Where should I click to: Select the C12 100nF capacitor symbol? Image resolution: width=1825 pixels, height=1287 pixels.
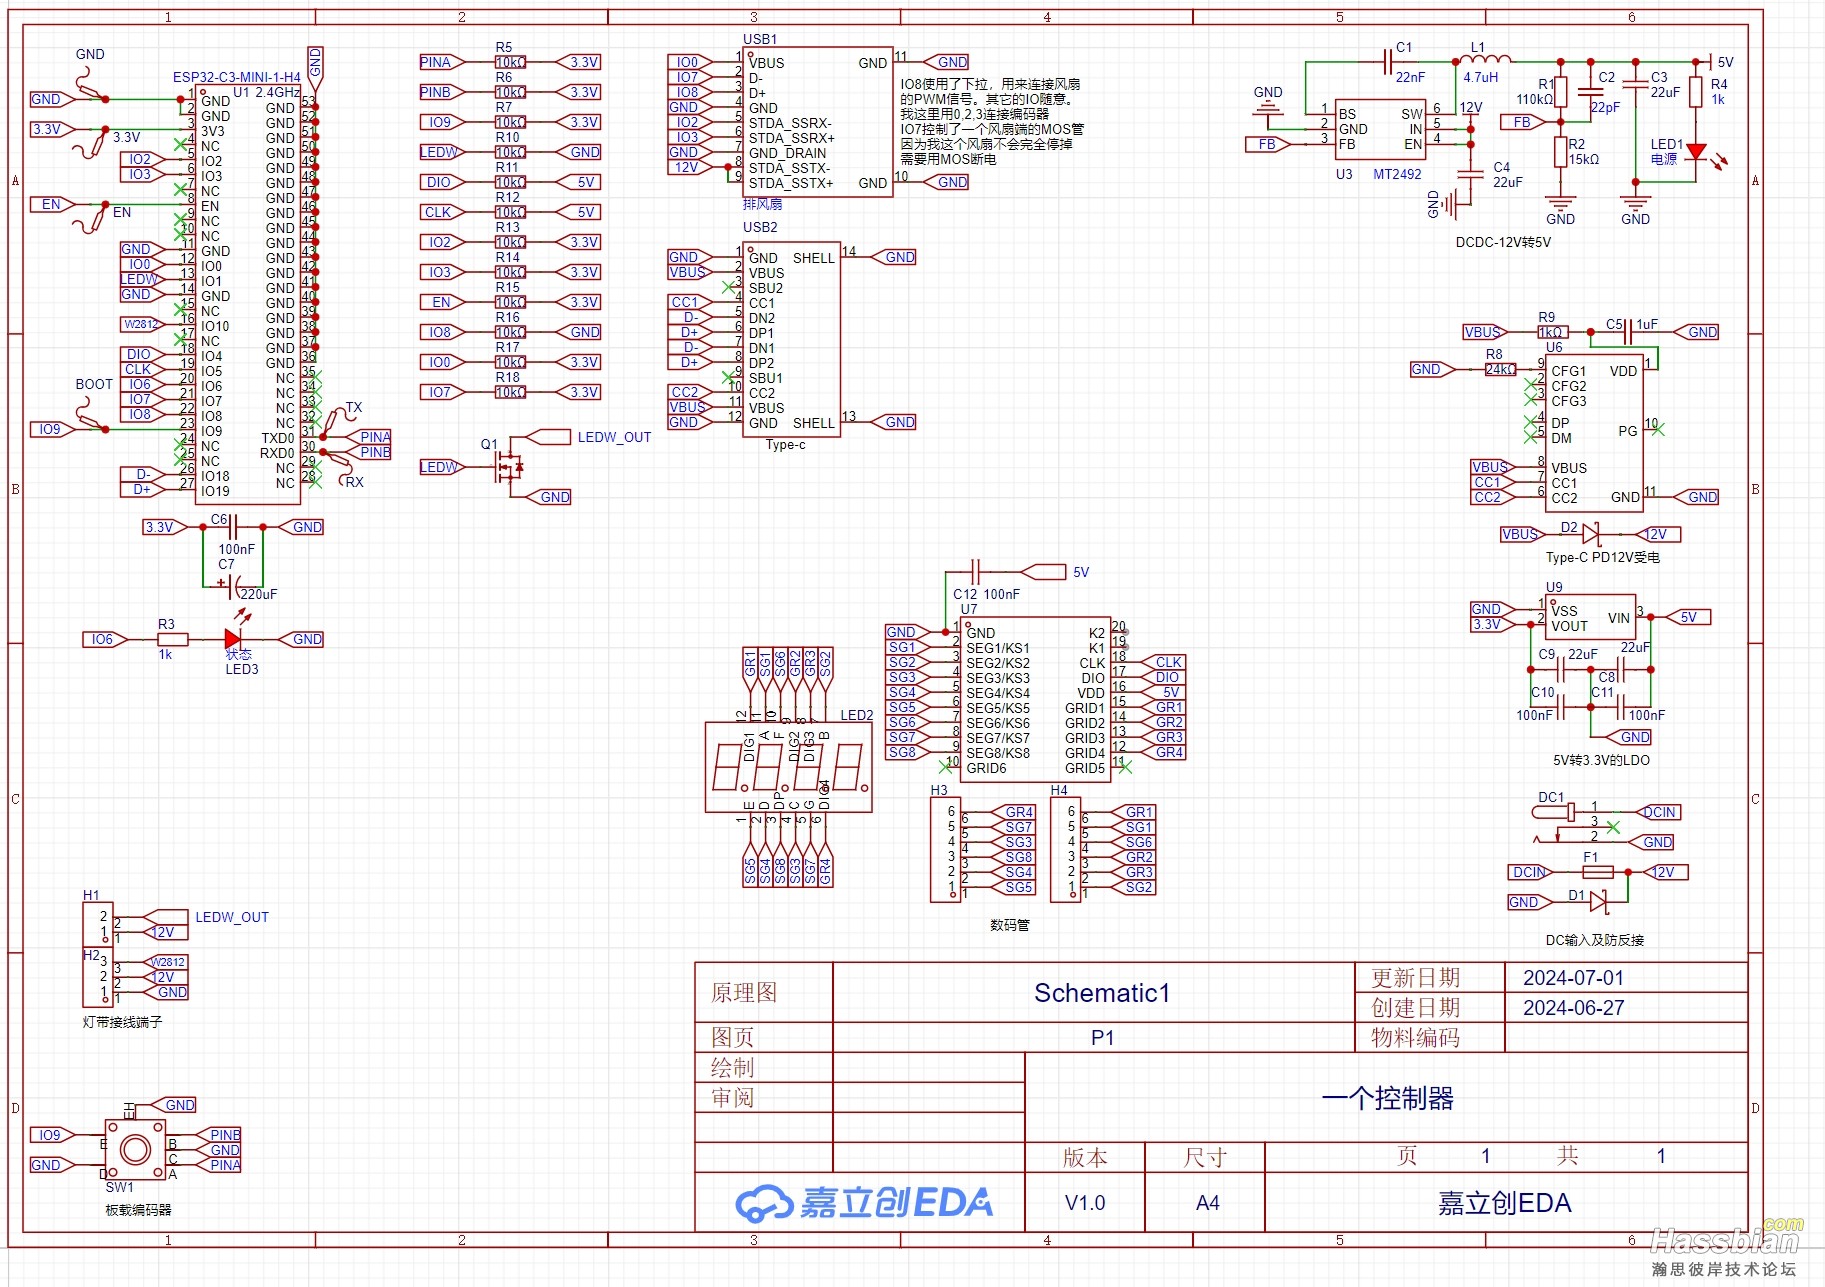[976, 572]
